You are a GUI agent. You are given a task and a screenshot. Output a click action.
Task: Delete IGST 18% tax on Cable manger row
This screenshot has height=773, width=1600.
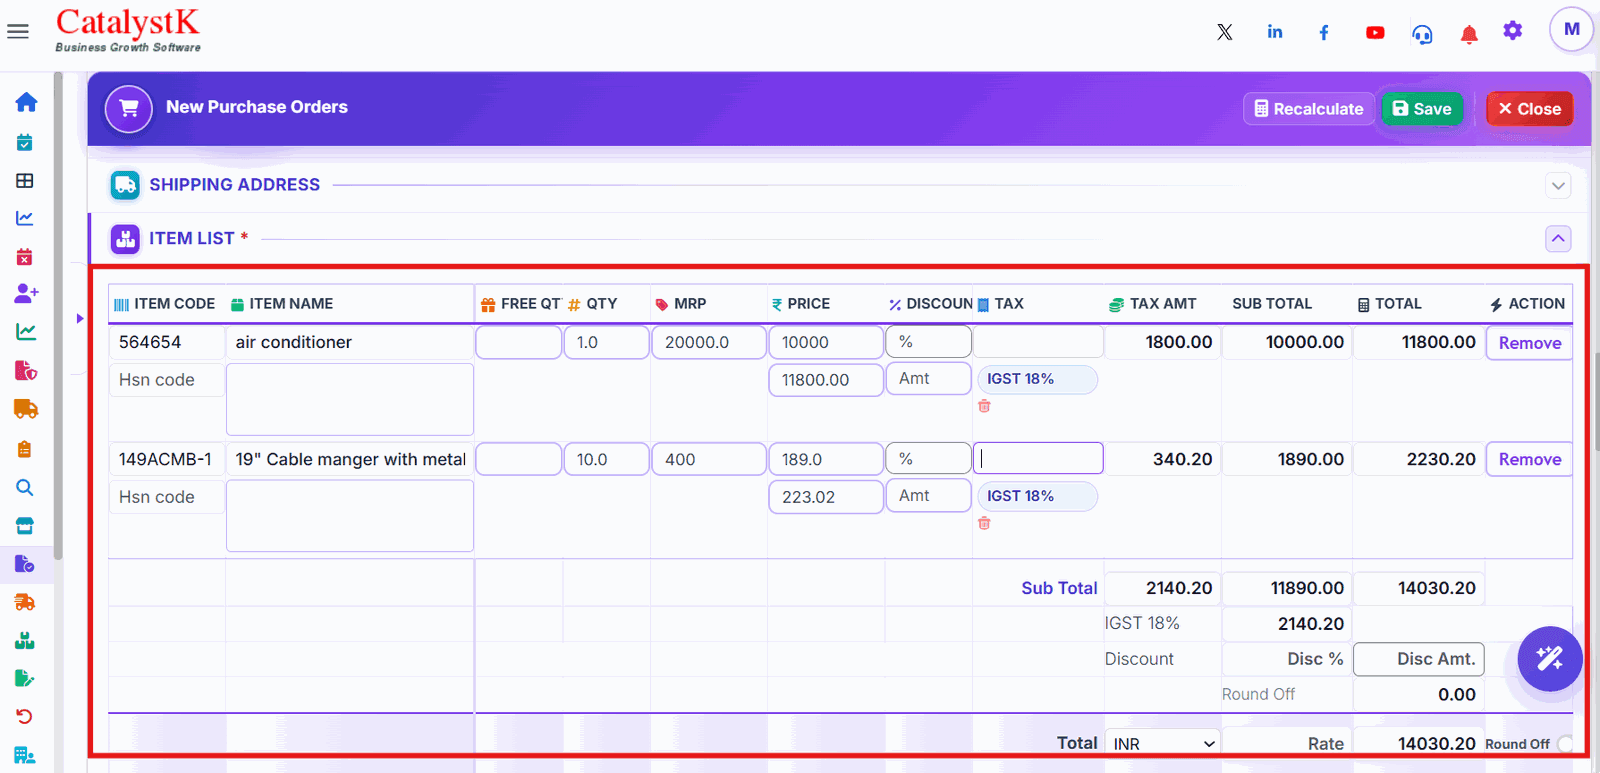coord(984,523)
